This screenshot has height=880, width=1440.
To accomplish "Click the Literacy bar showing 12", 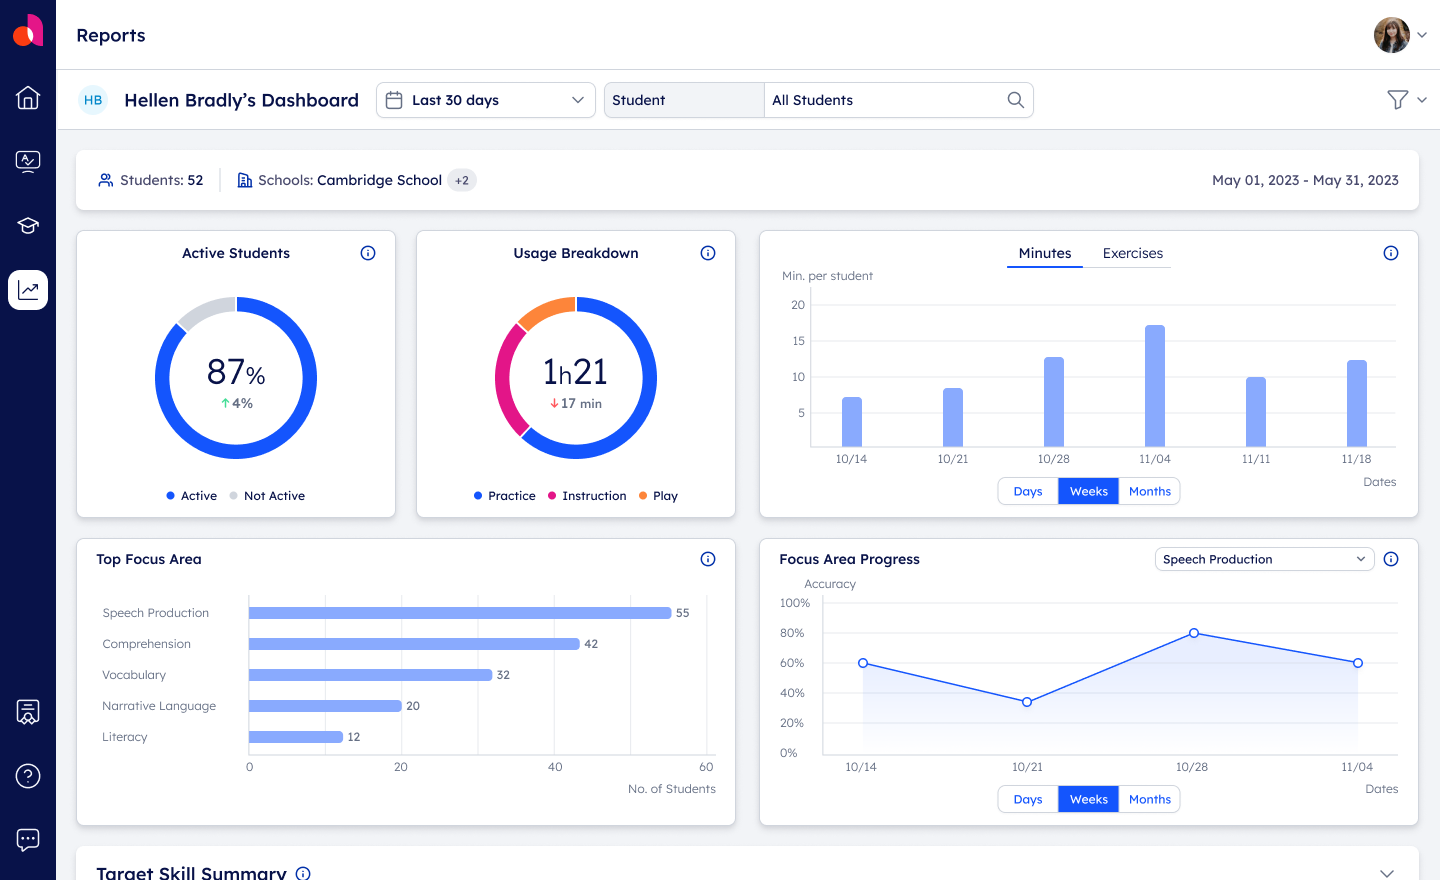I will [296, 737].
